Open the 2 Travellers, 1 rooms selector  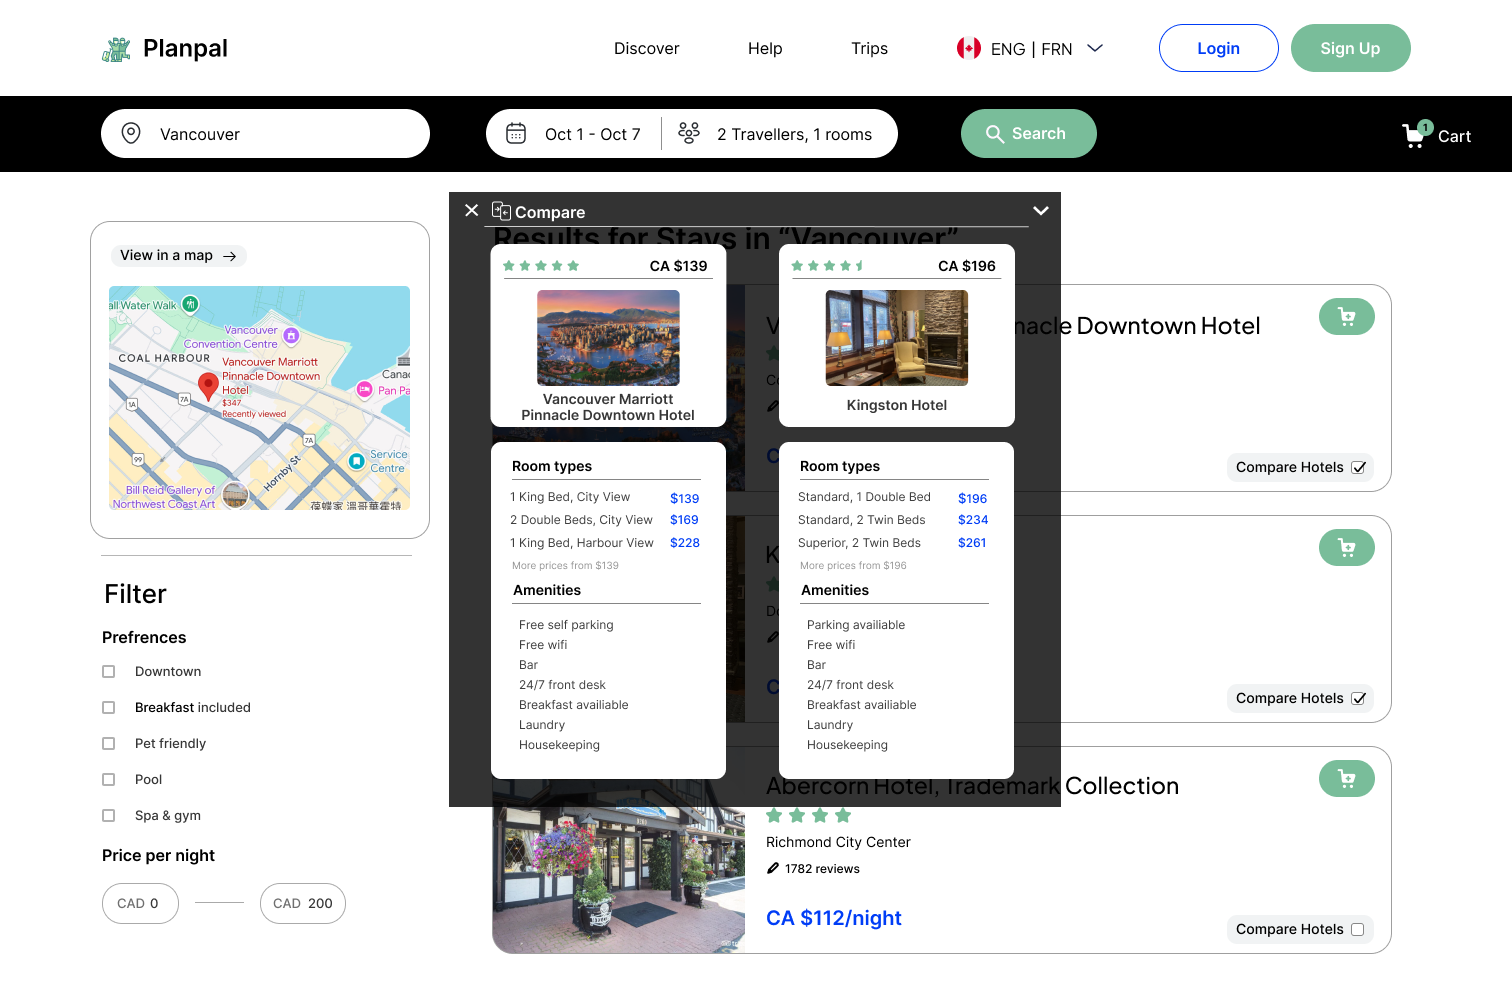[793, 133]
